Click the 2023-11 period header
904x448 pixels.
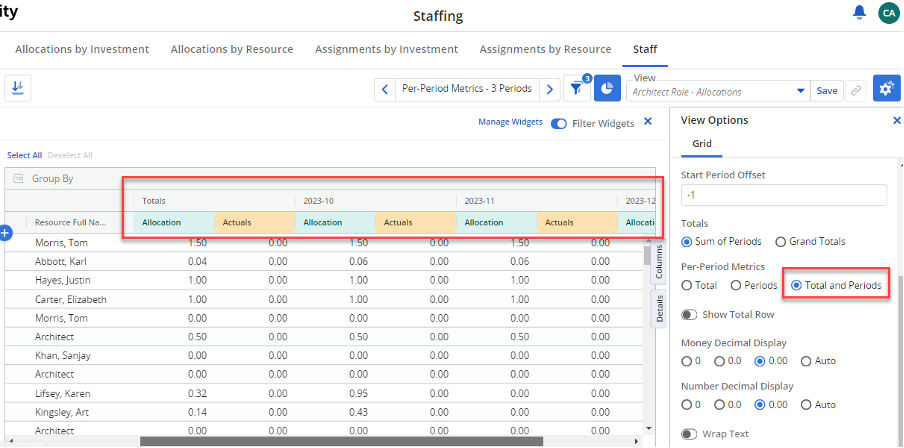[x=536, y=201]
